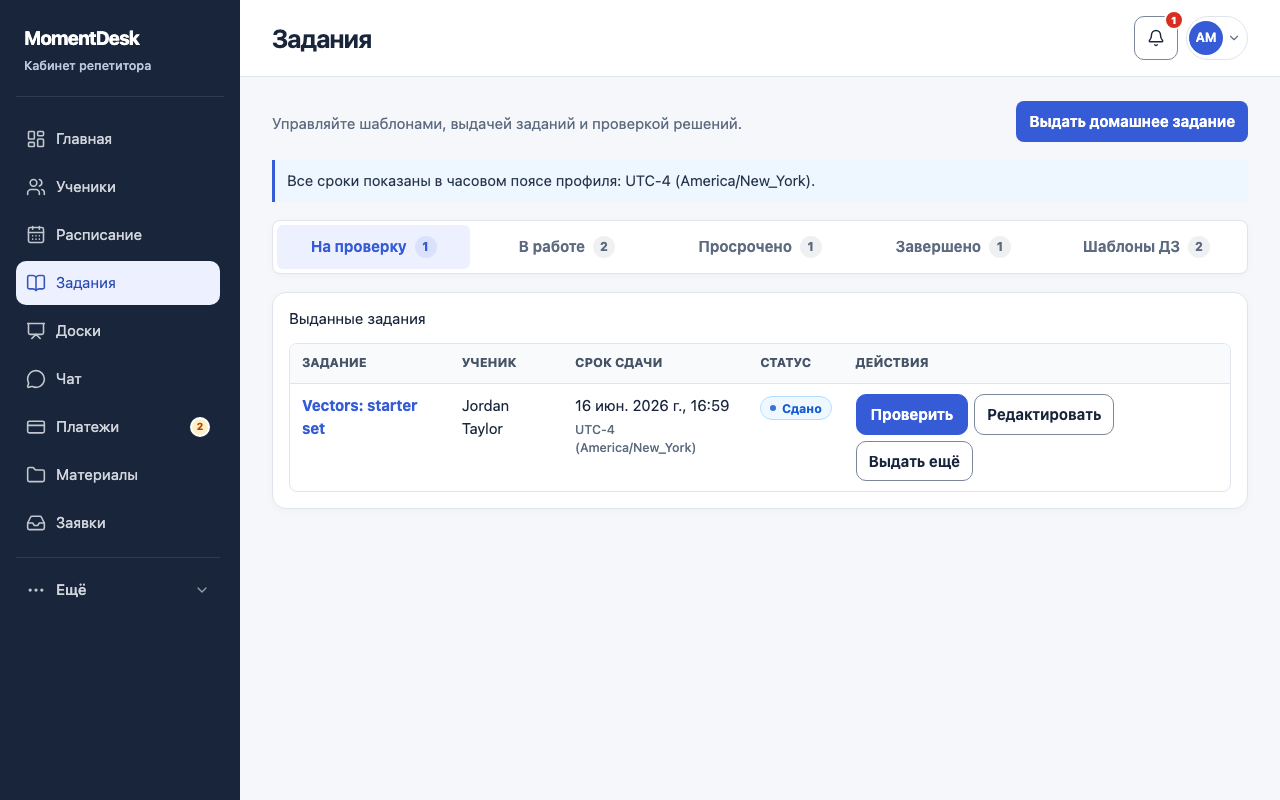The image size is (1280, 800).
Task: Click the Задания open-book icon
Action: coord(36,283)
